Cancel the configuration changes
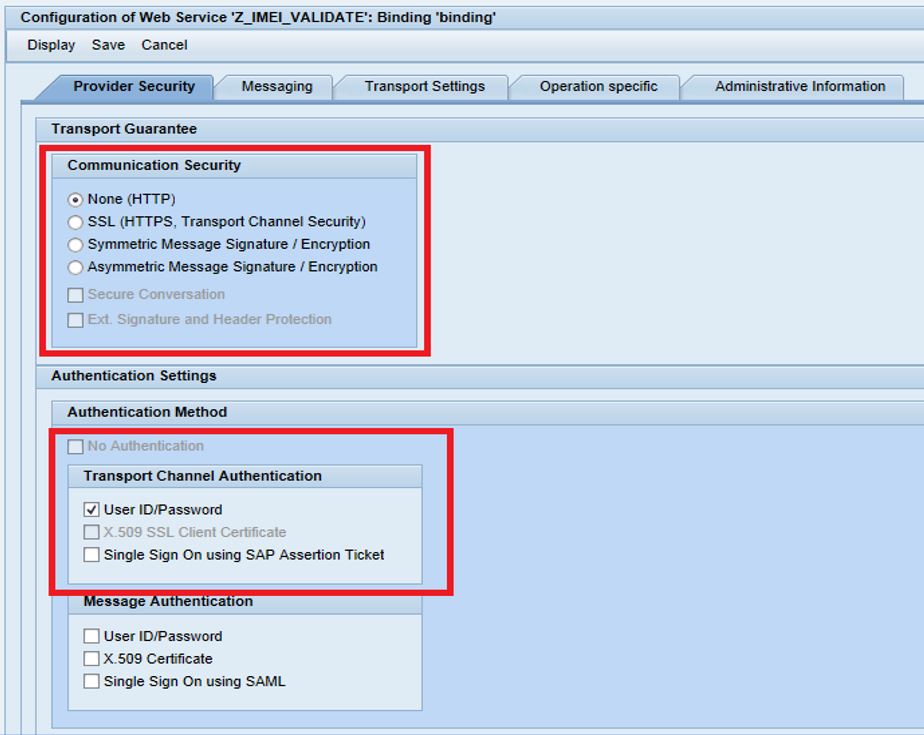 (x=164, y=45)
